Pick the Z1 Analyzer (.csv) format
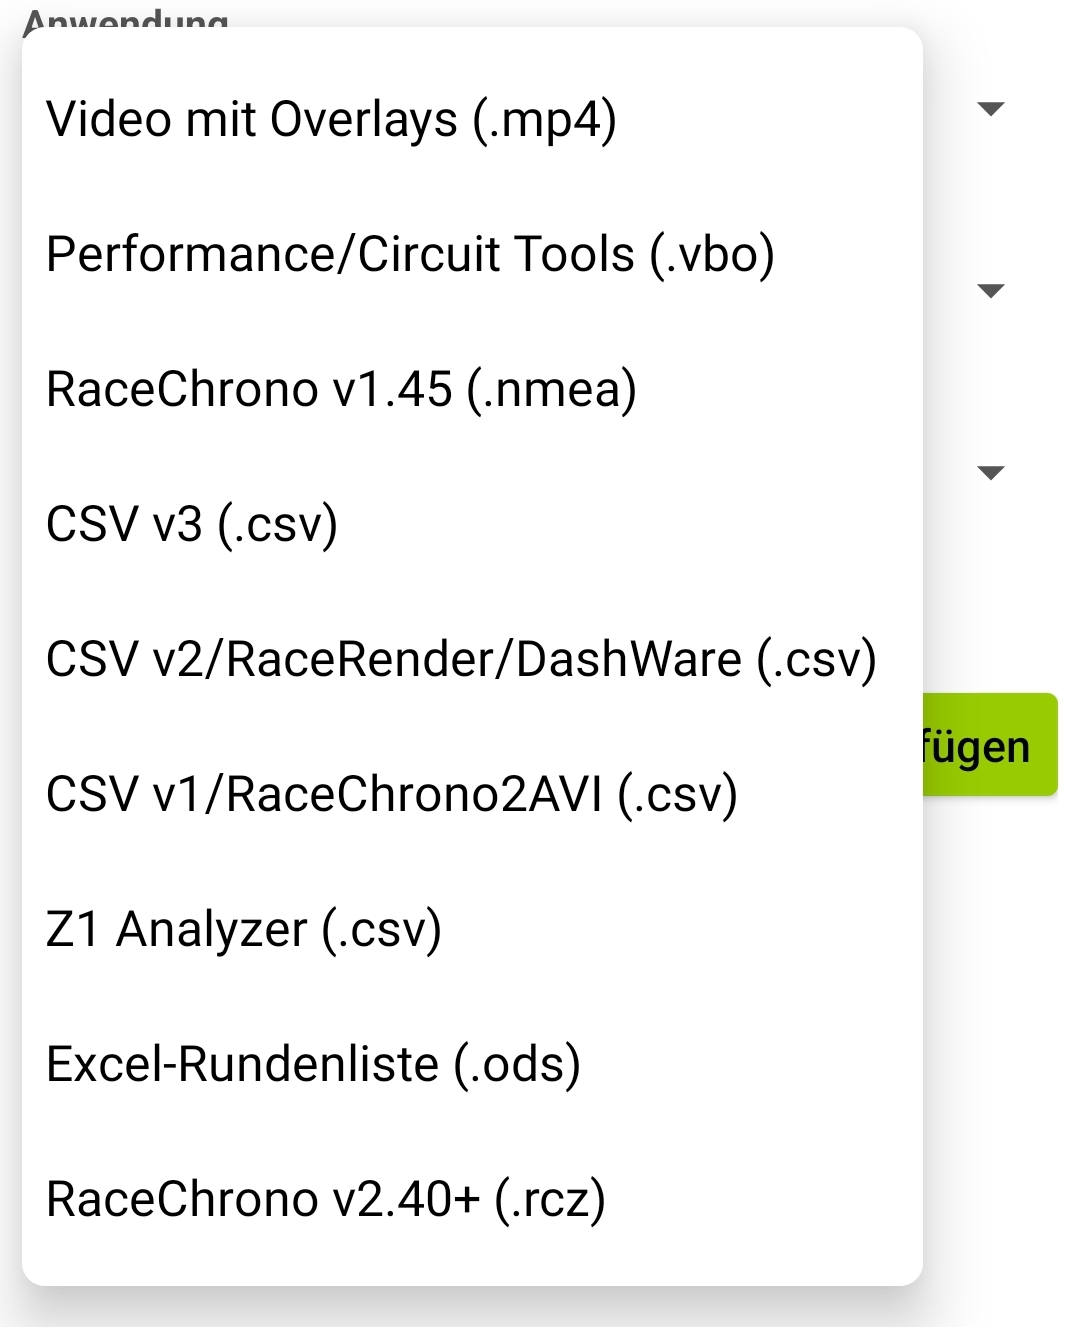The height and width of the screenshot is (1327, 1079). coord(244,930)
